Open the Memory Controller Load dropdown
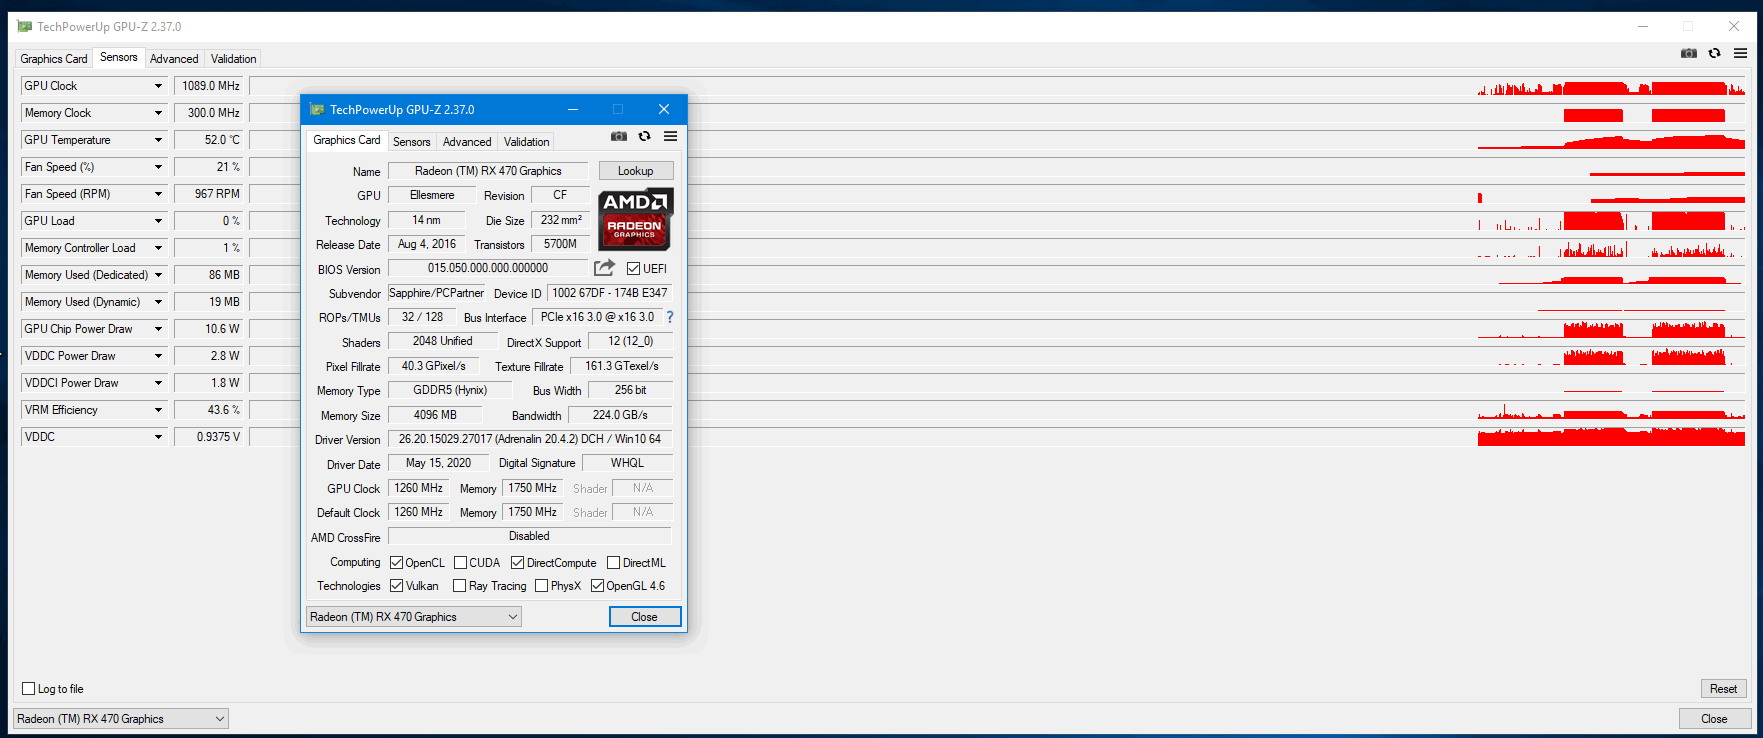1763x738 pixels. 158,248
